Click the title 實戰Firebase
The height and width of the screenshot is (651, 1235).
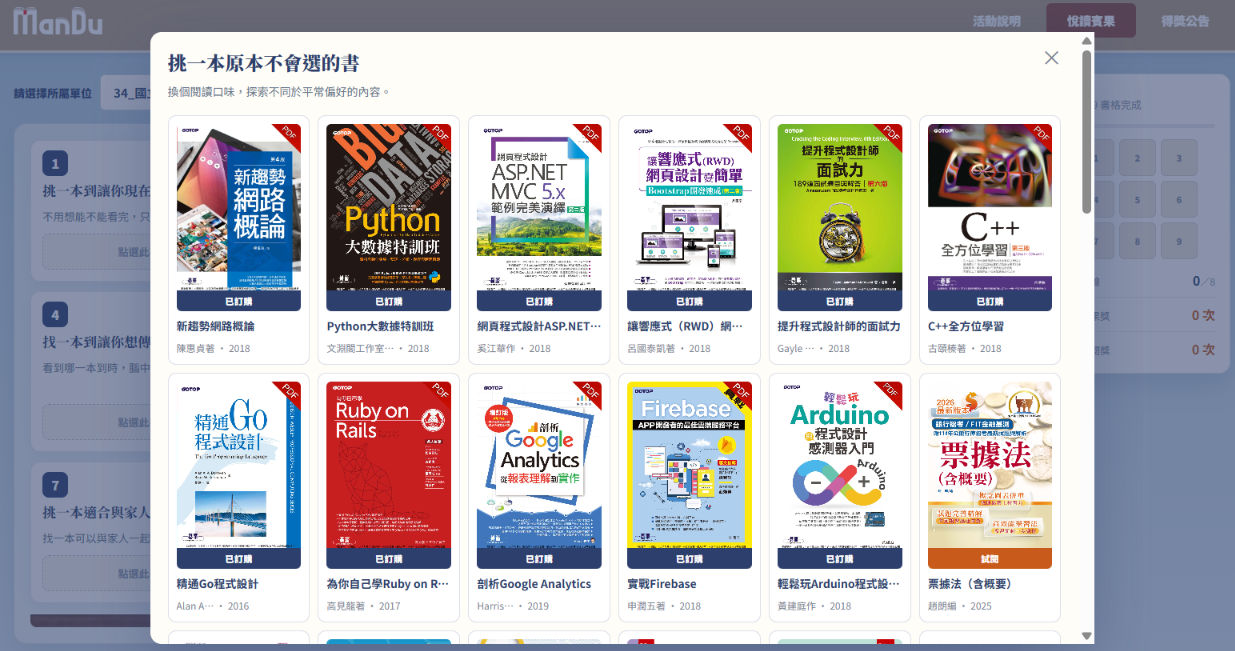tap(662, 584)
